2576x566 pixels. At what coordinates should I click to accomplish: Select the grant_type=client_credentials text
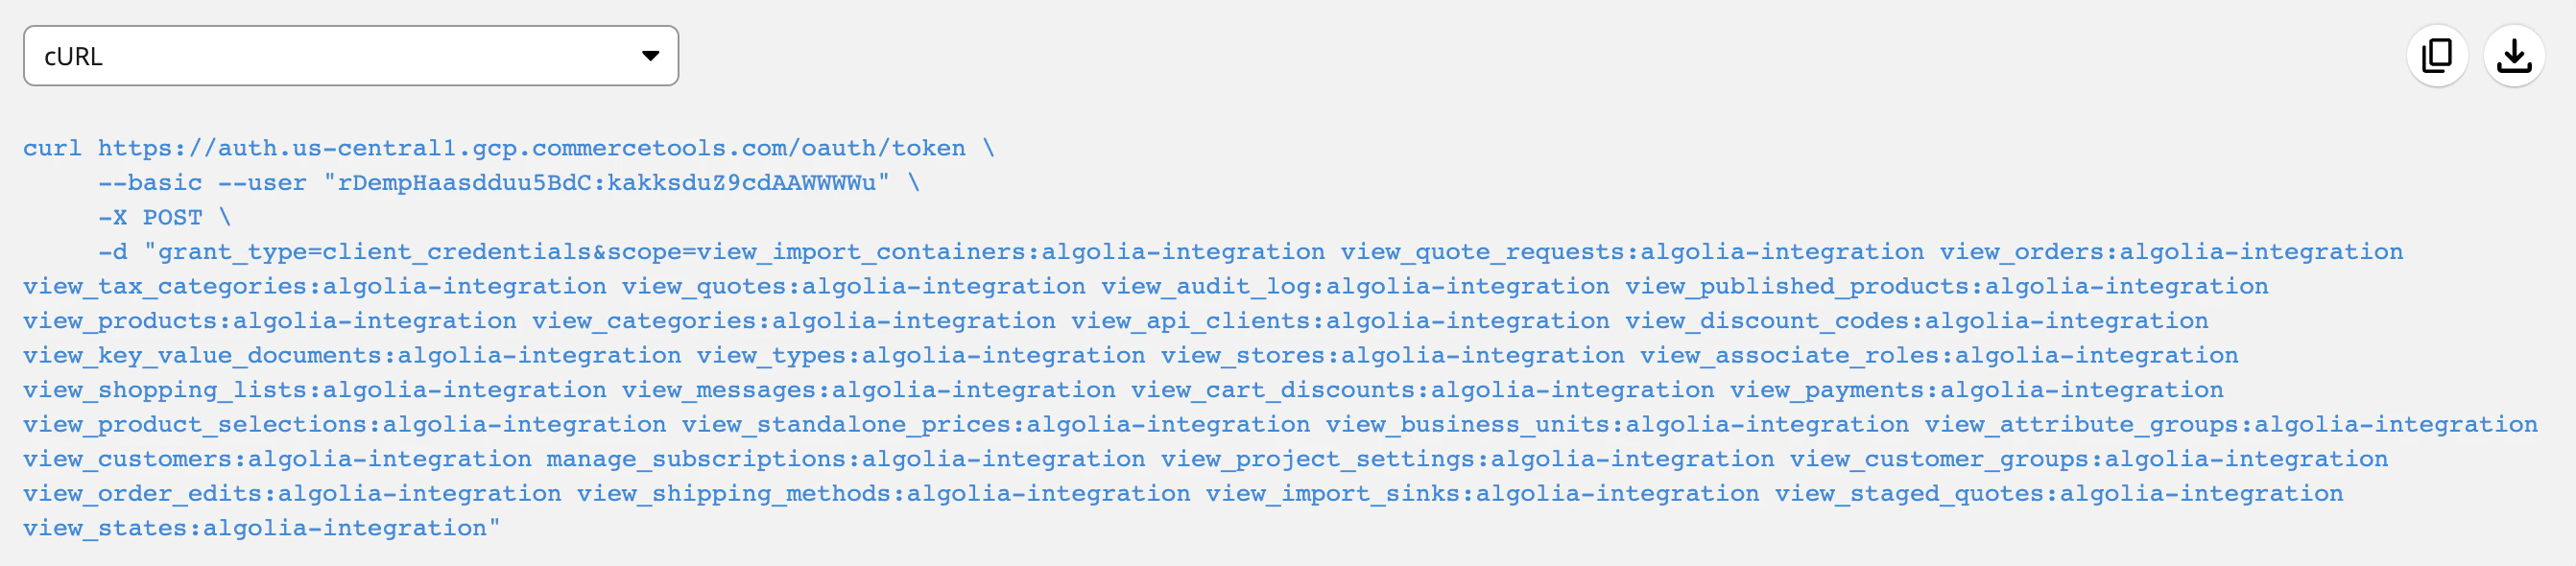coord(390,251)
